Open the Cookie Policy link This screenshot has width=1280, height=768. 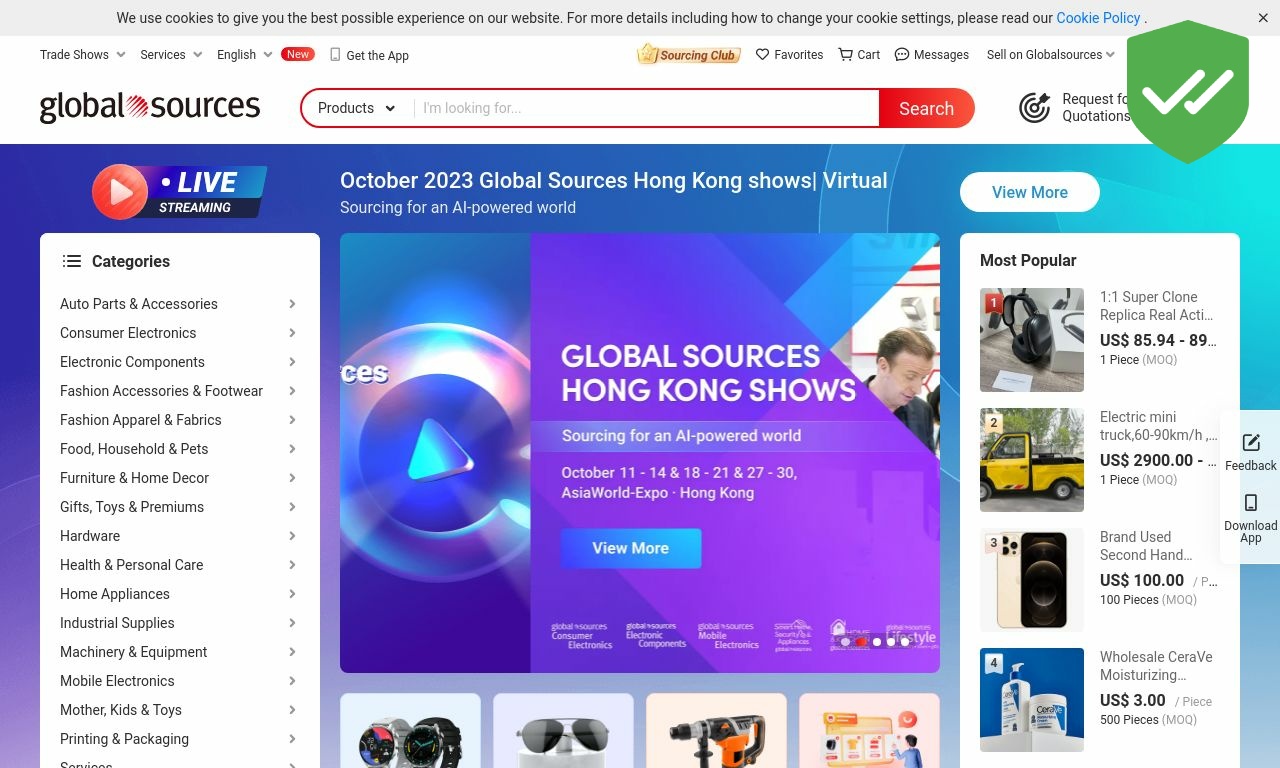click(1098, 18)
